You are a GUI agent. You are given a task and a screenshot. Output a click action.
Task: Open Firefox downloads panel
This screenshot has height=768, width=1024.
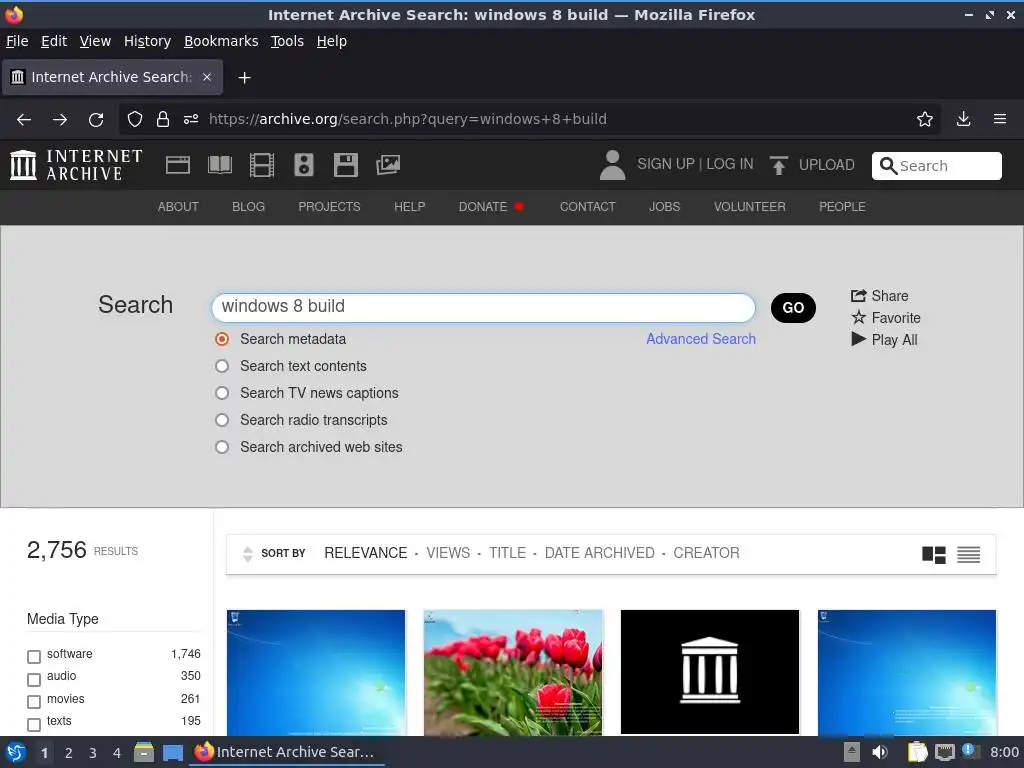963,119
